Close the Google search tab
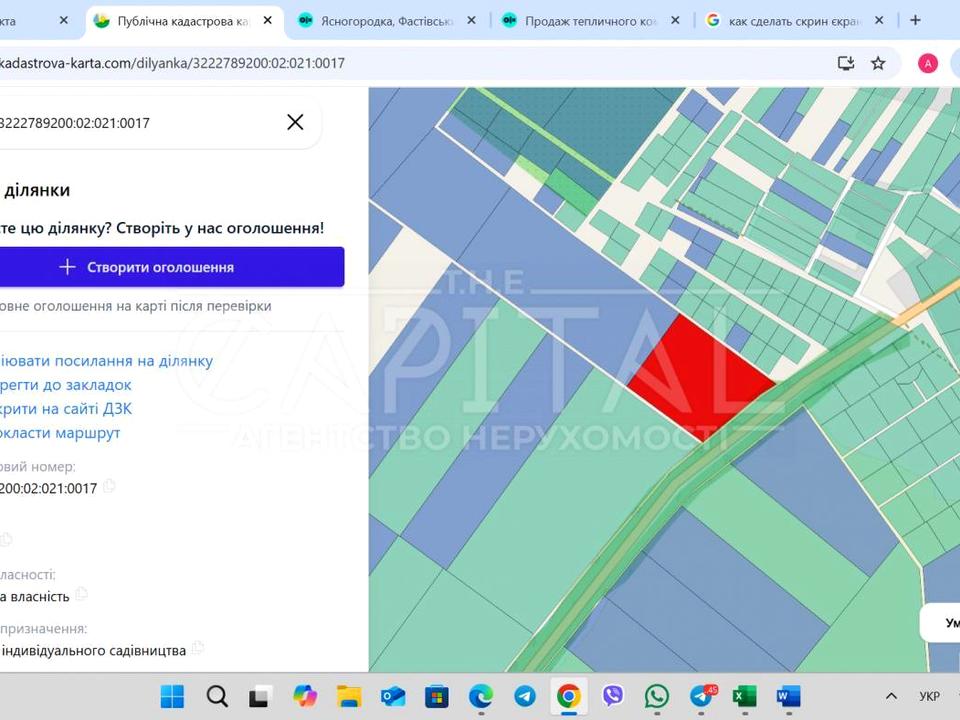 [x=879, y=20]
